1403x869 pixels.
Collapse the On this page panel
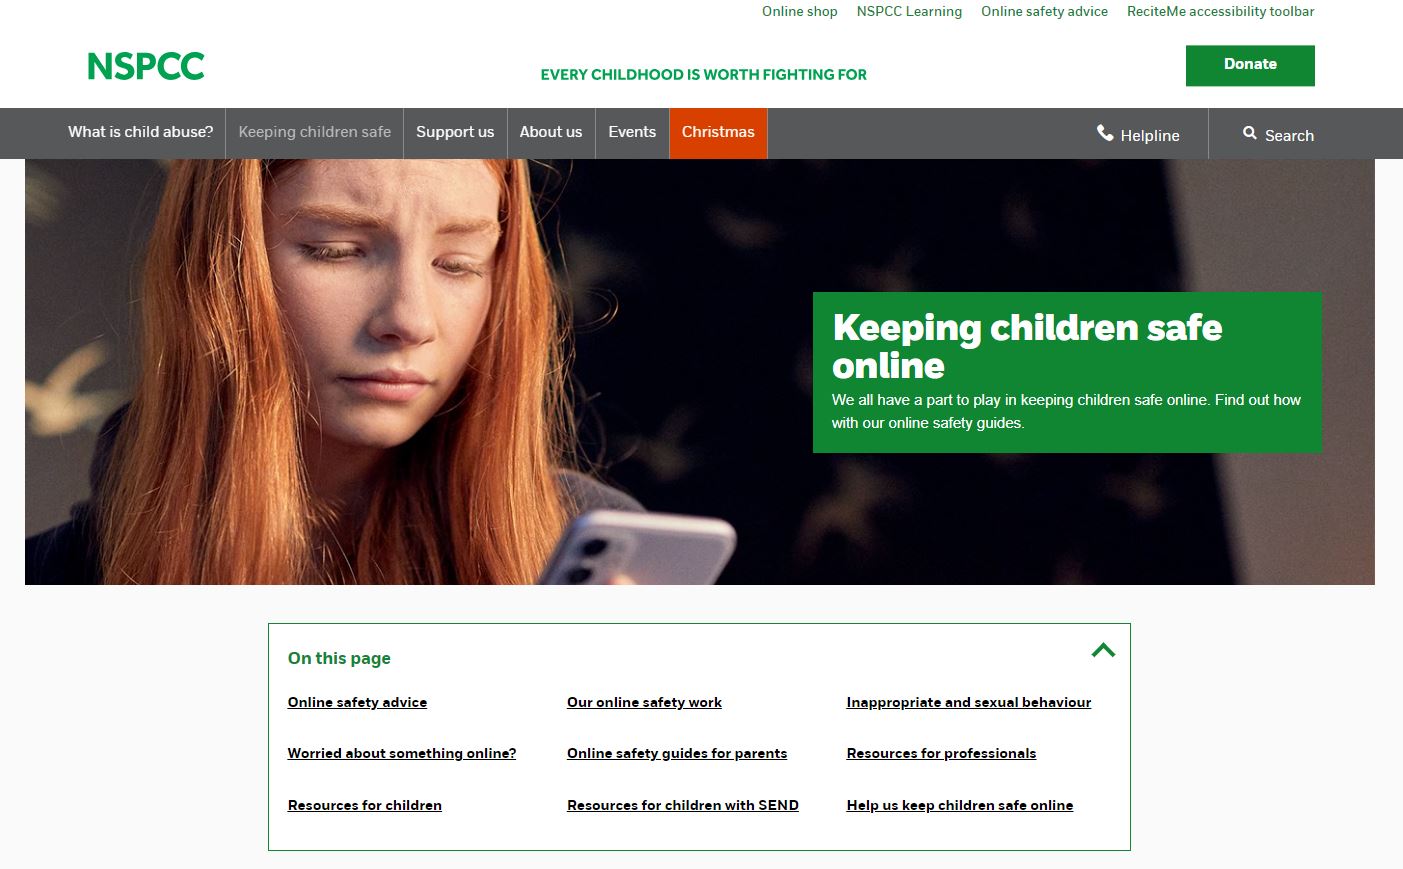coord(1103,650)
